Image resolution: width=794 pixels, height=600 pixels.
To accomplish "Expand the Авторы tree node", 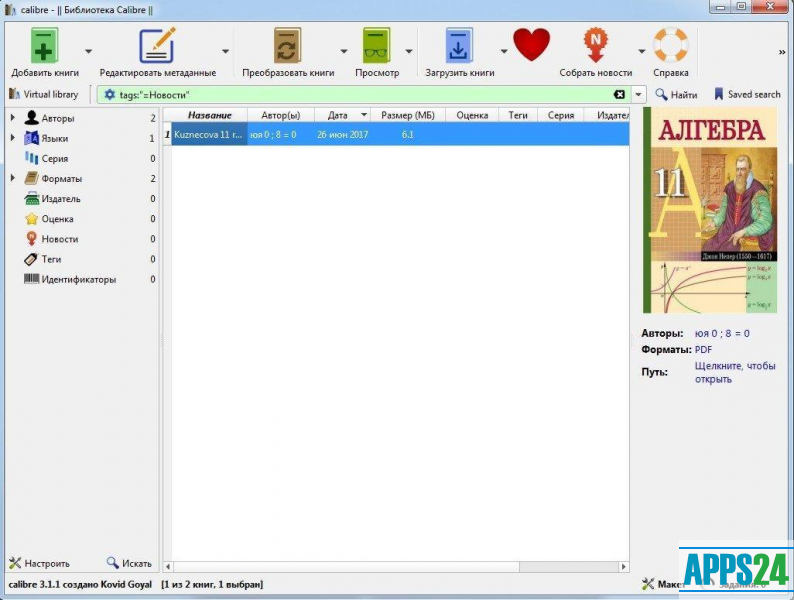I will pyautogui.click(x=13, y=117).
